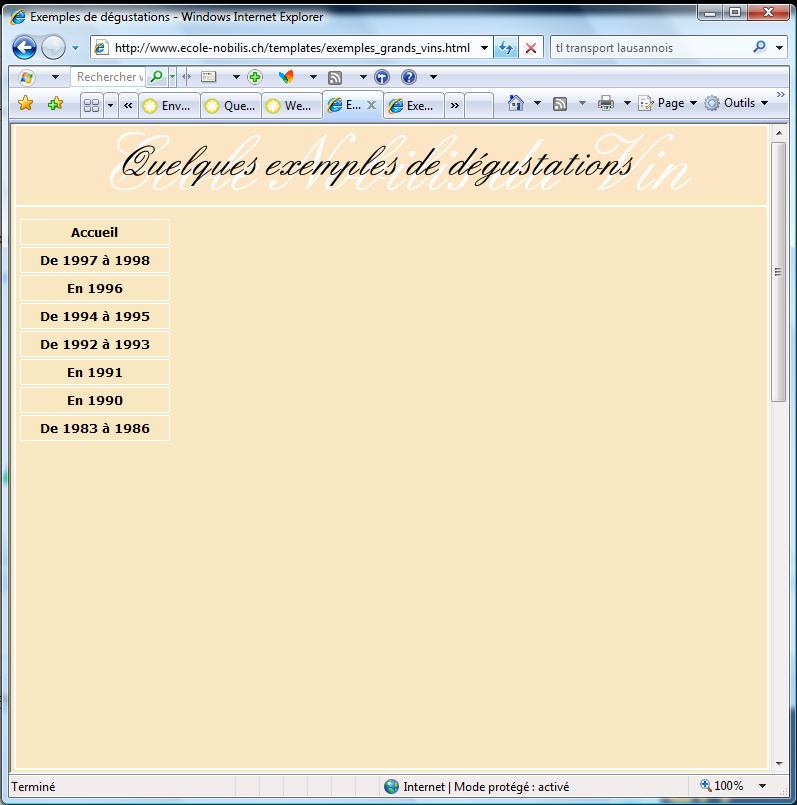Image resolution: width=797 pixels, height=805 pixels.
Task: Click the gray RSS feed icon in the Live toolbar
Action: (x=335, y=78)
